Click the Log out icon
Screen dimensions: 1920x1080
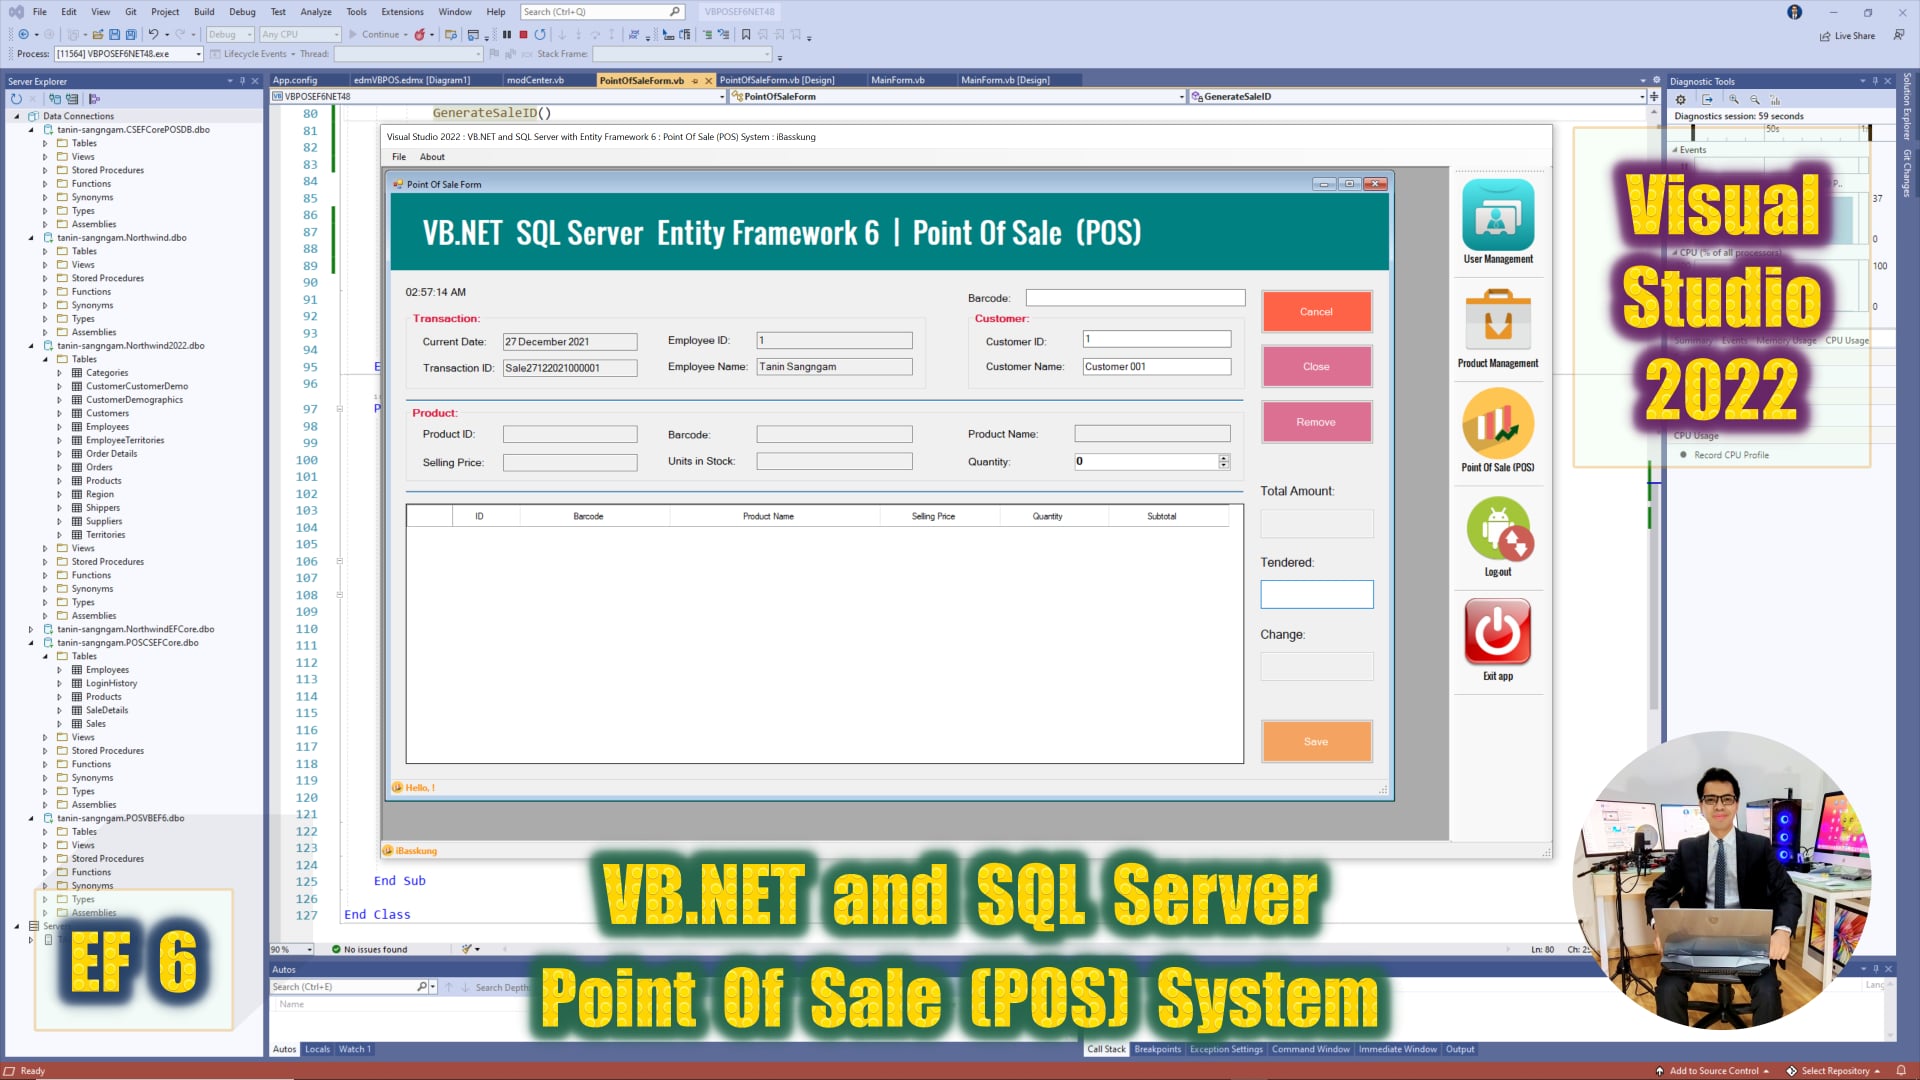pyautogui.click(x=1498, y=529)
